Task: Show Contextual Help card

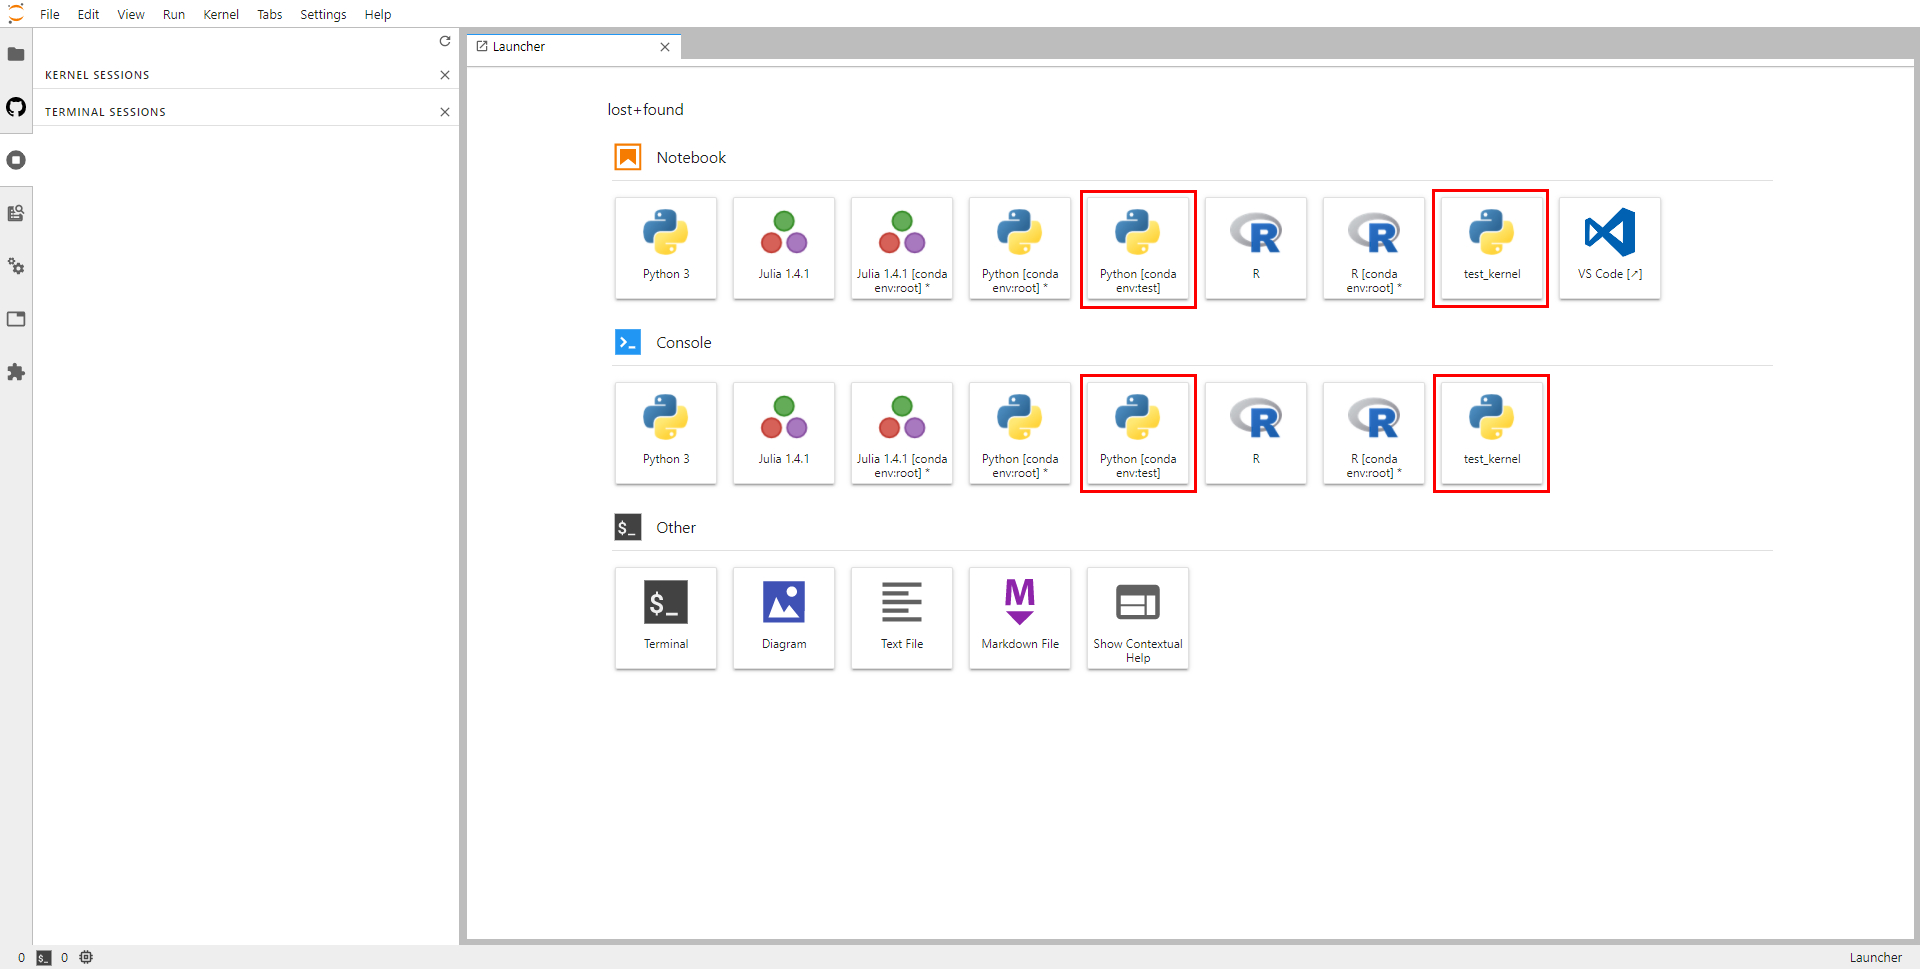Action: point(1138,618)
